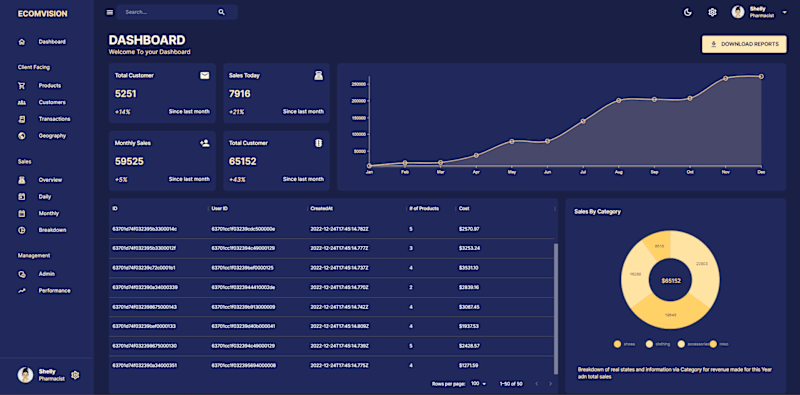Open the Rows per page dropdown

click(479, 384)
